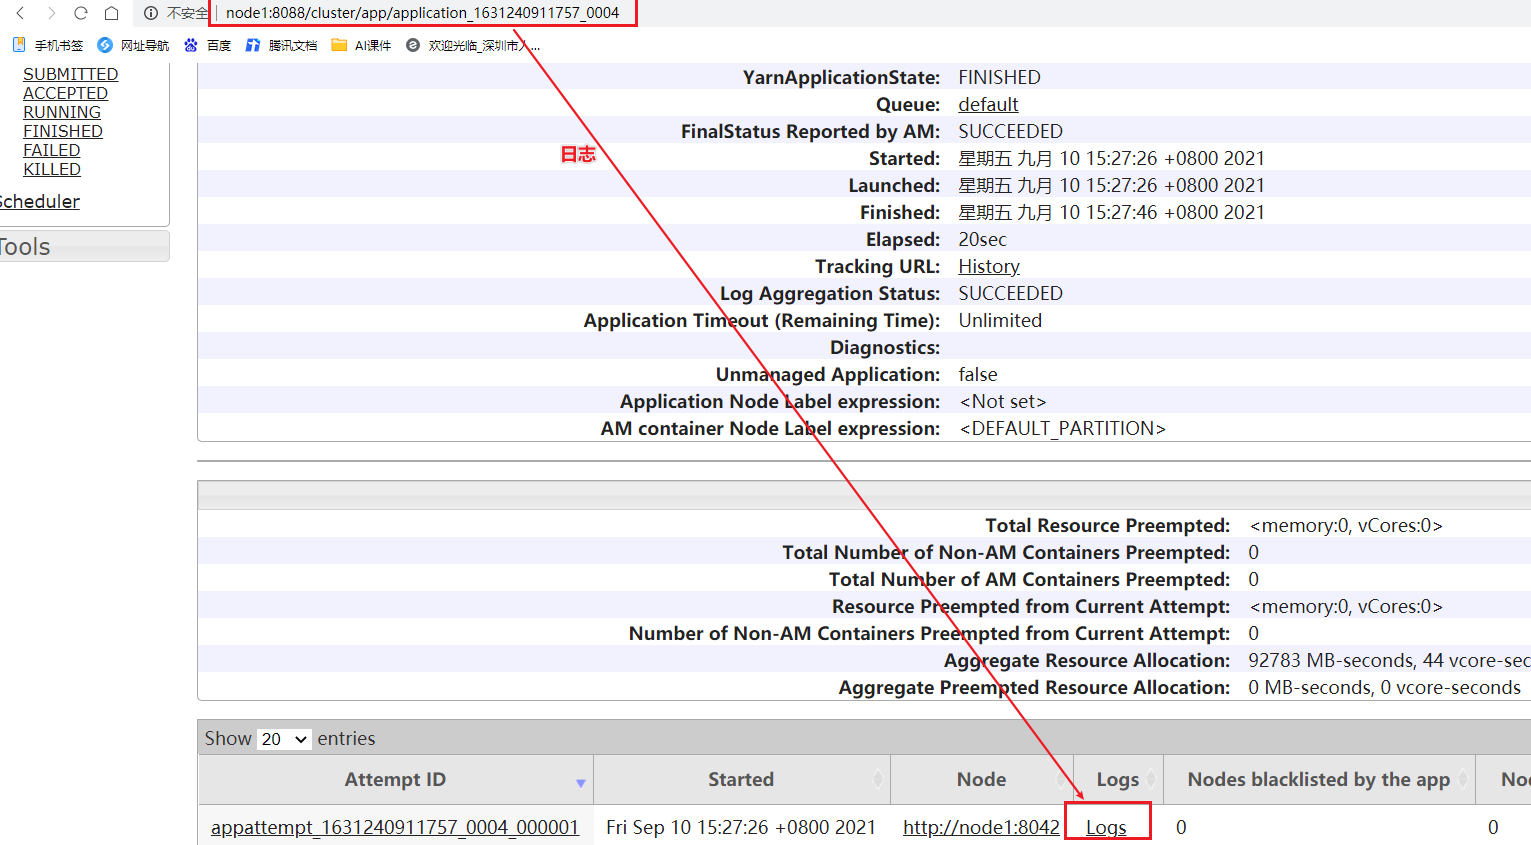This screenshot has width=1531, height=845.
Task: Click the address bar URL field
Action: 422,13
